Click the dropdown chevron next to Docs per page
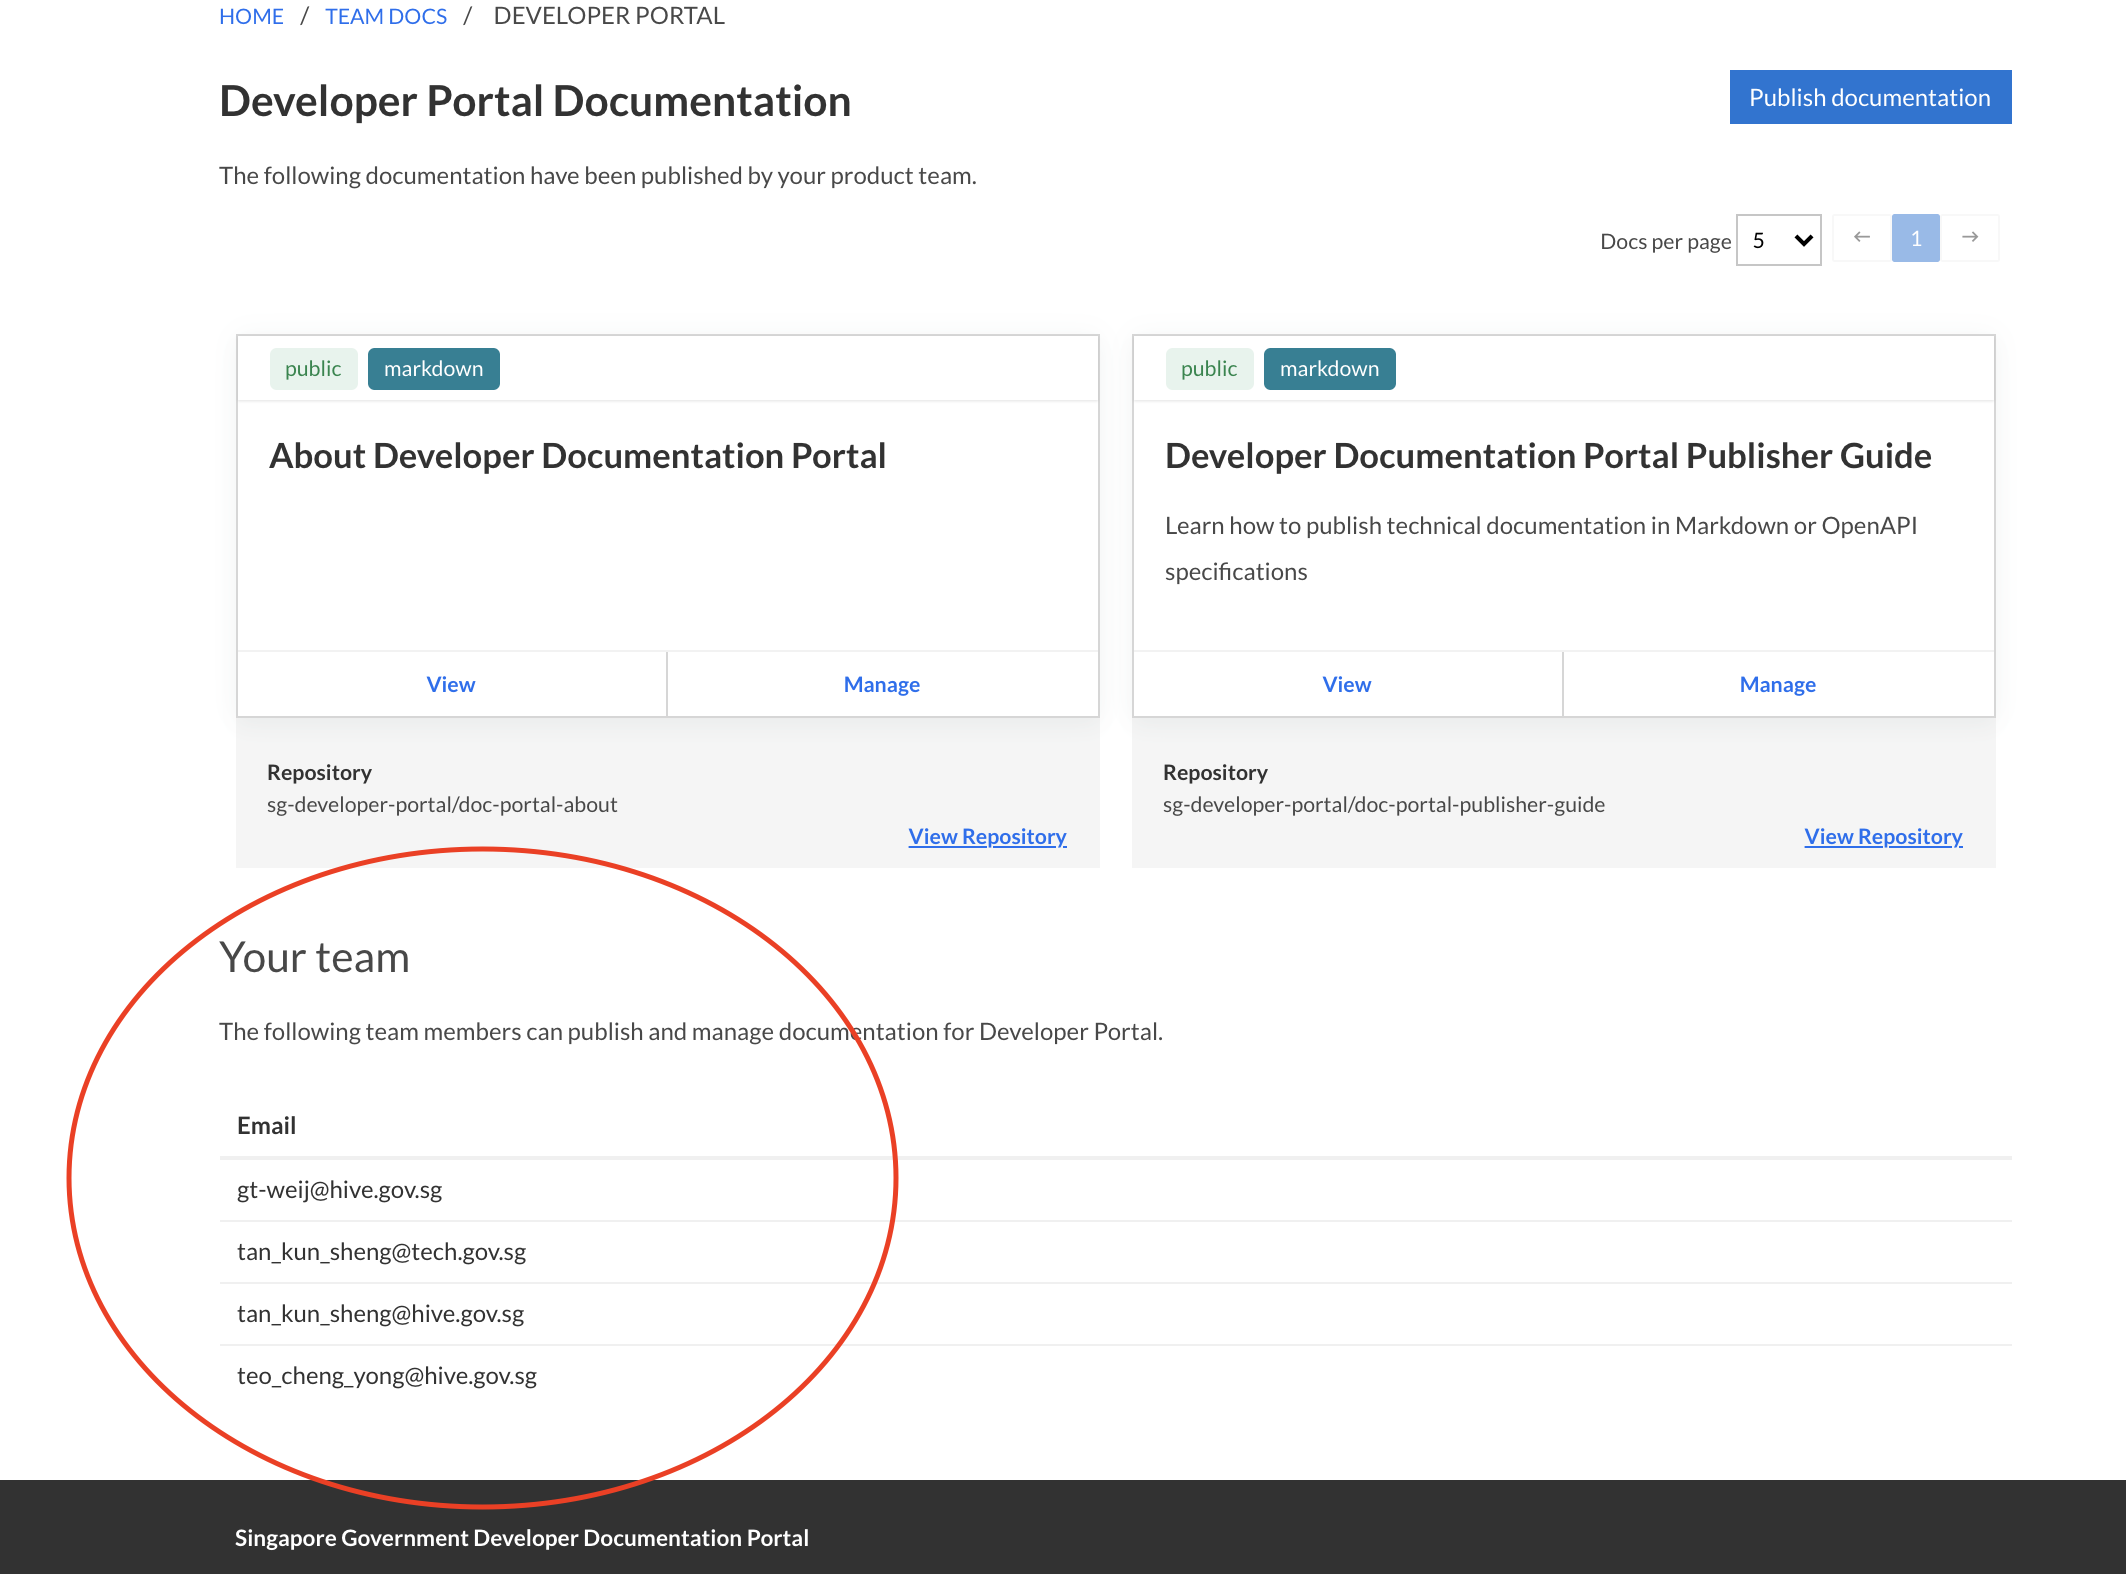The height and width of the screenshot is (1574, 2126). 1802,240
